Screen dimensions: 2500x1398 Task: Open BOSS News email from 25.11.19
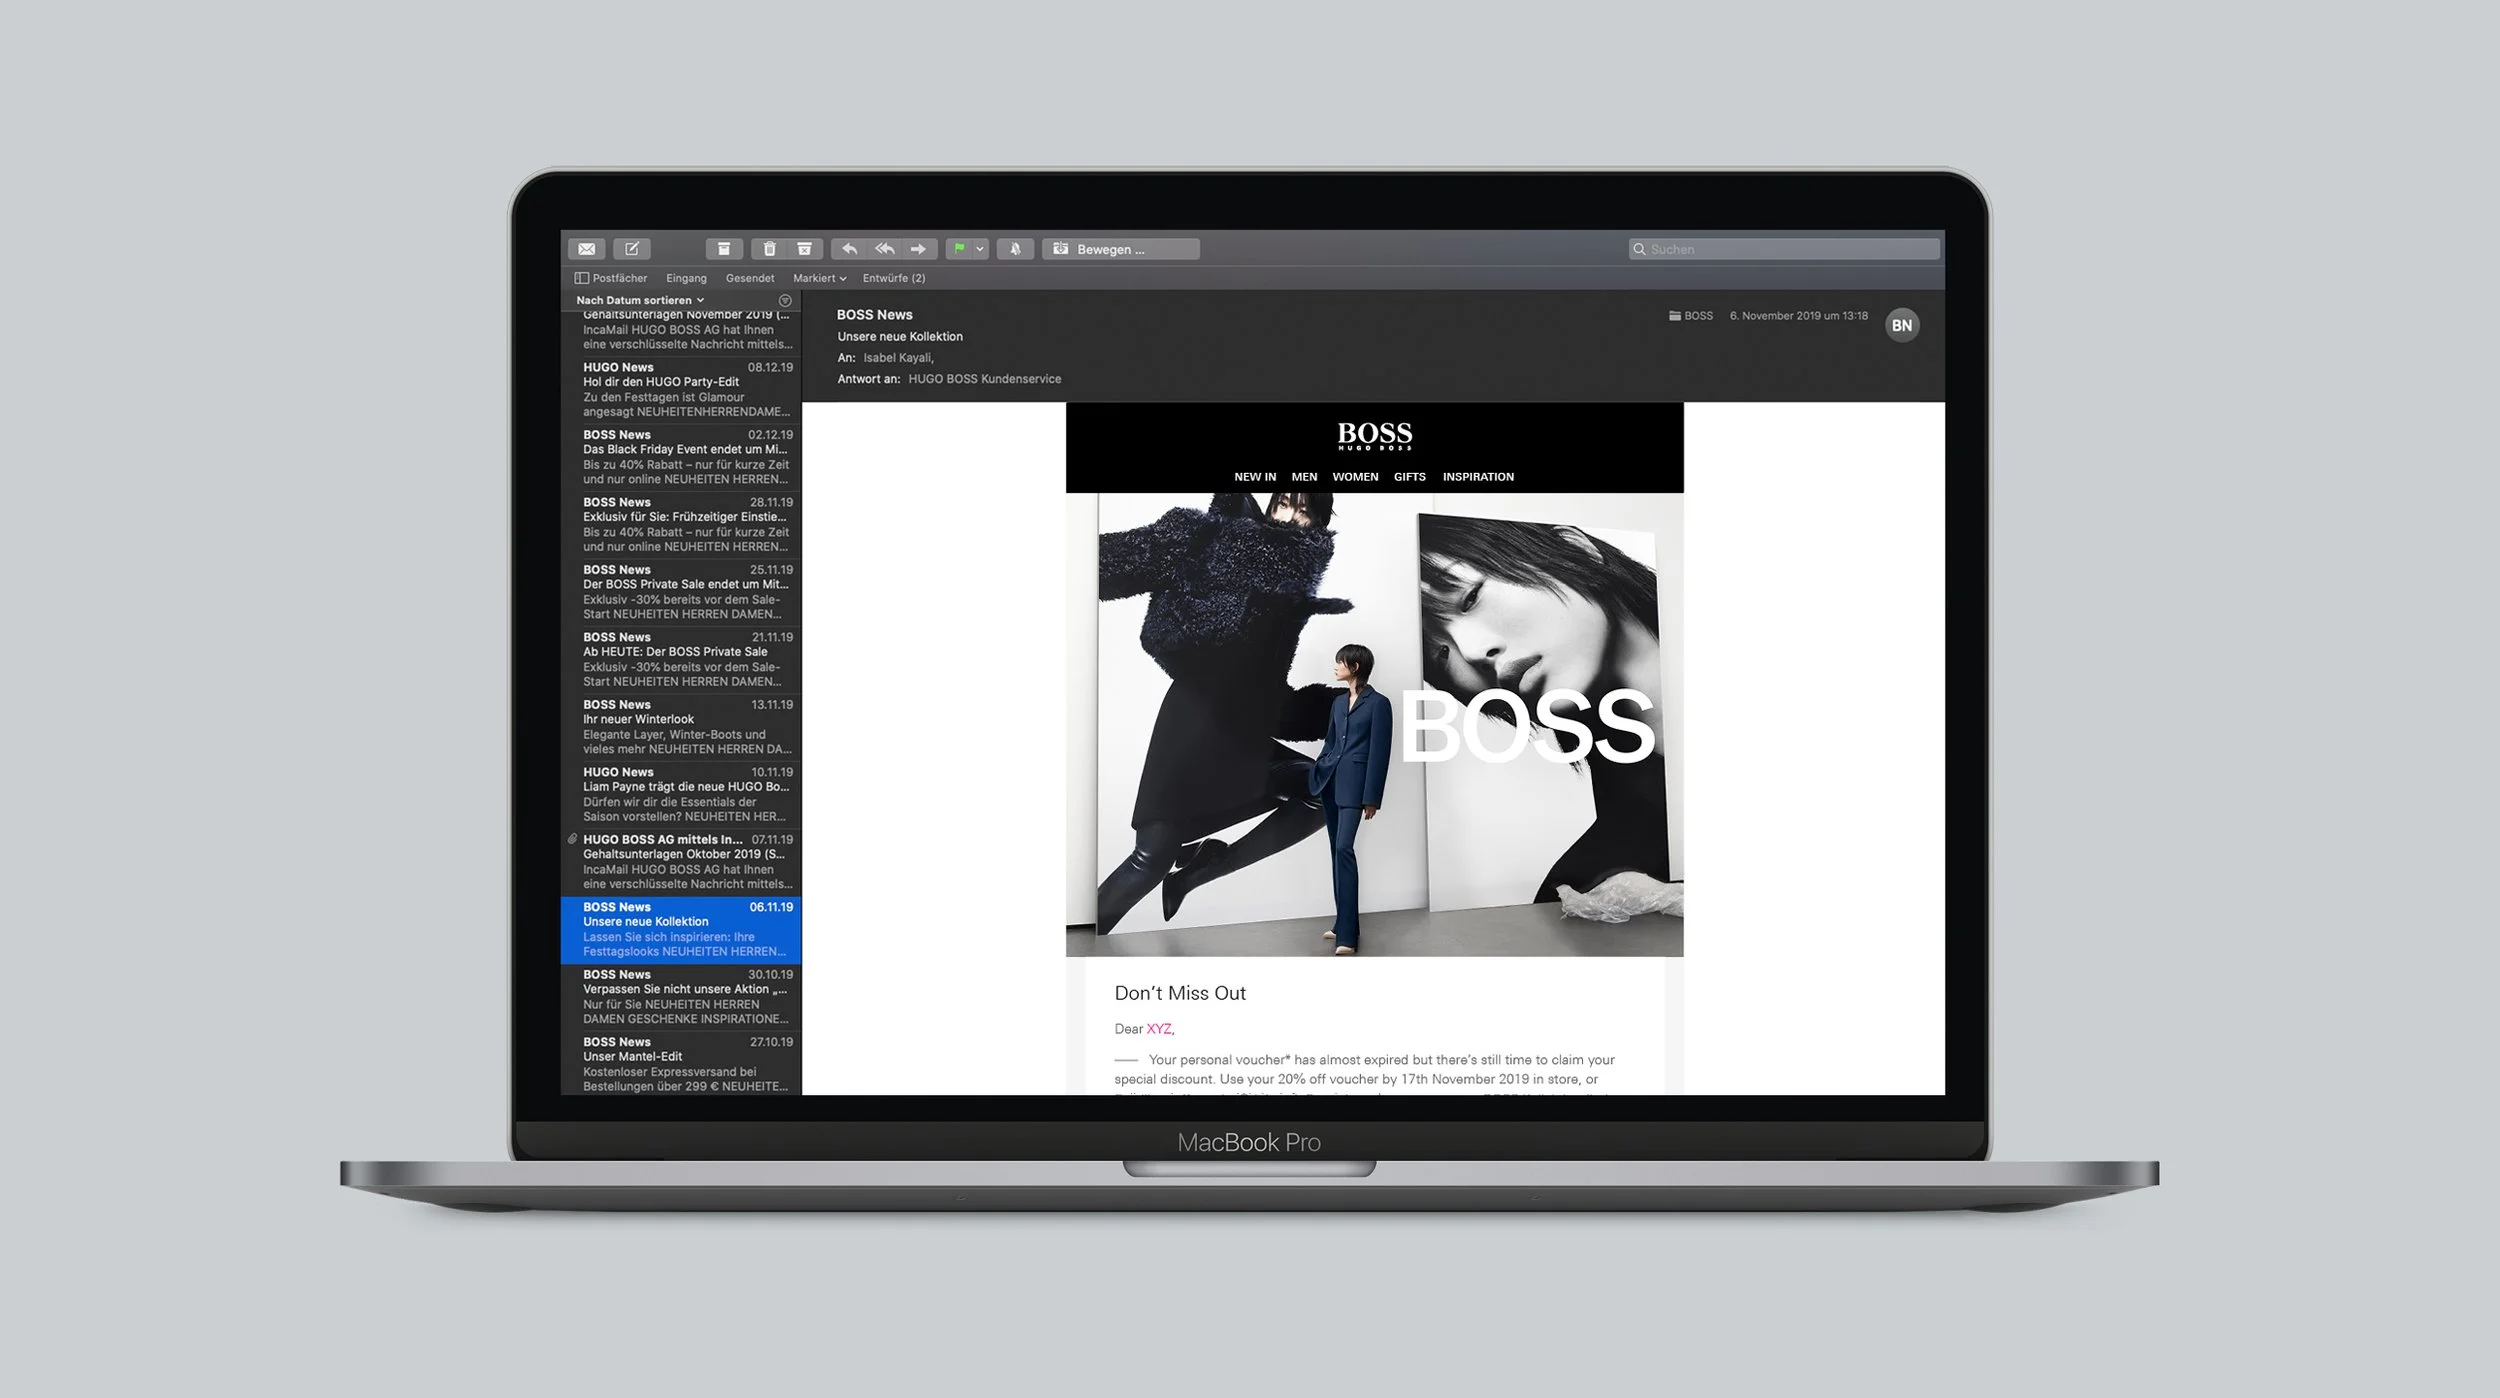click(x=681, y=592)
